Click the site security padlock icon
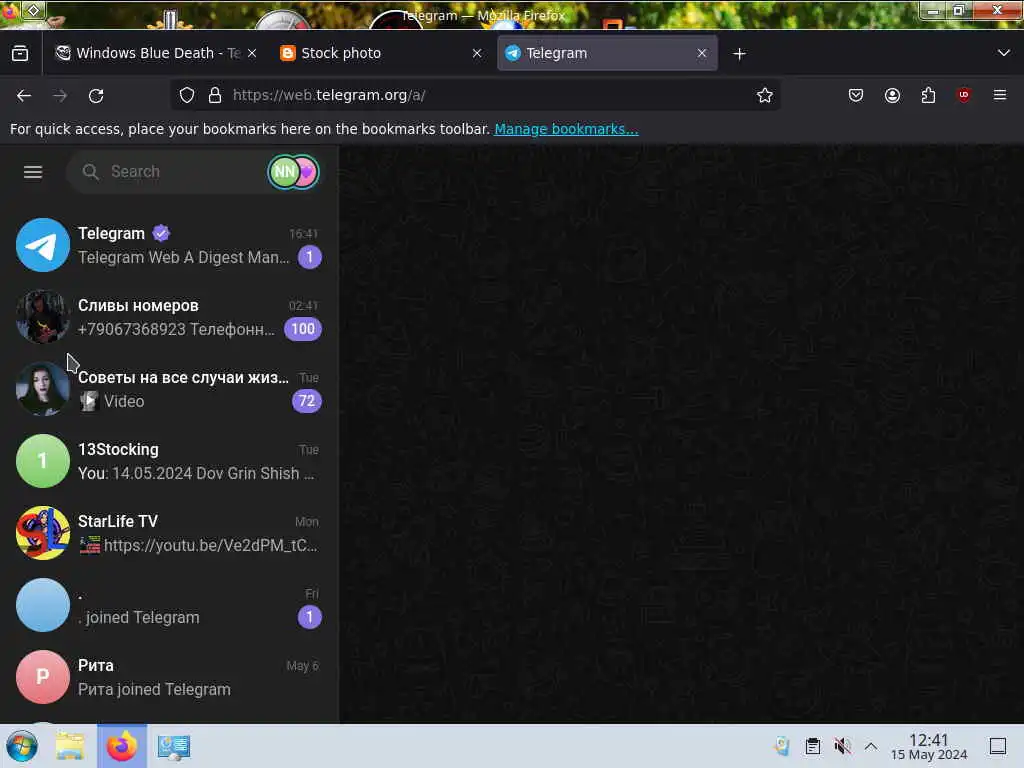This screenshot has height=768, width=1024. (x=215, y=95)
